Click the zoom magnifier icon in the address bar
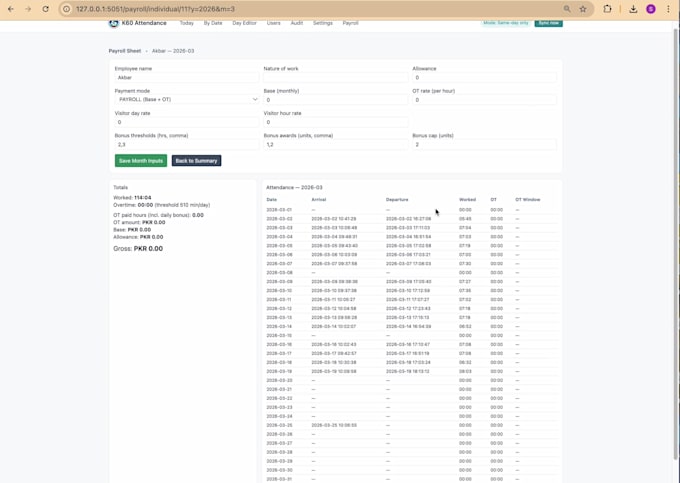Screen dimensions: 680x483 pyautogui.click(x=567, y=9)
